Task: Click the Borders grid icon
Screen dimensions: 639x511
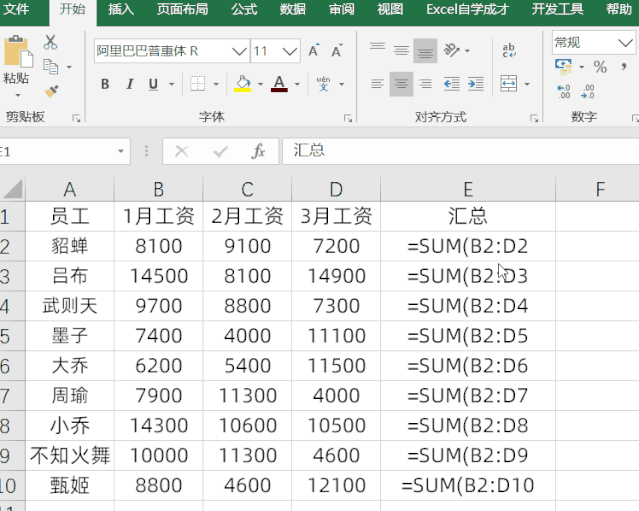Action: (198, 84)
